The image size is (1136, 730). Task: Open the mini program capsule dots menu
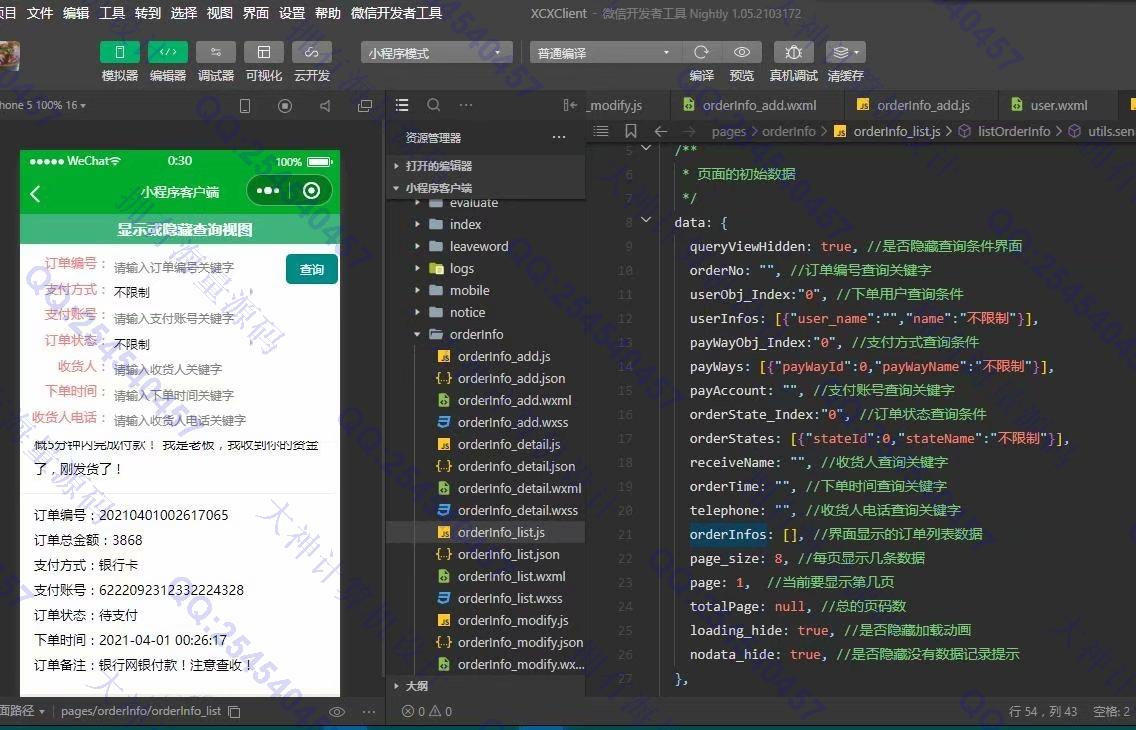267,190
